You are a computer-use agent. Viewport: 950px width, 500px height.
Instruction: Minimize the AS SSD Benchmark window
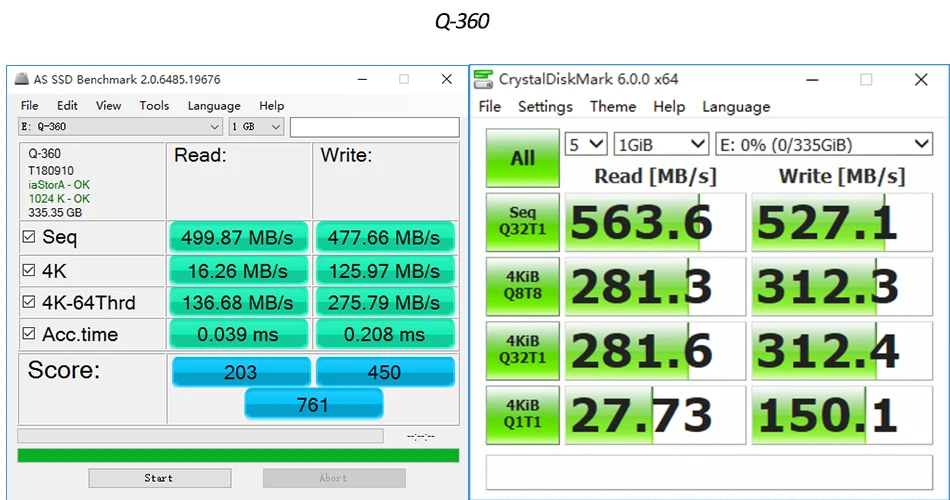tap(362, 79)
